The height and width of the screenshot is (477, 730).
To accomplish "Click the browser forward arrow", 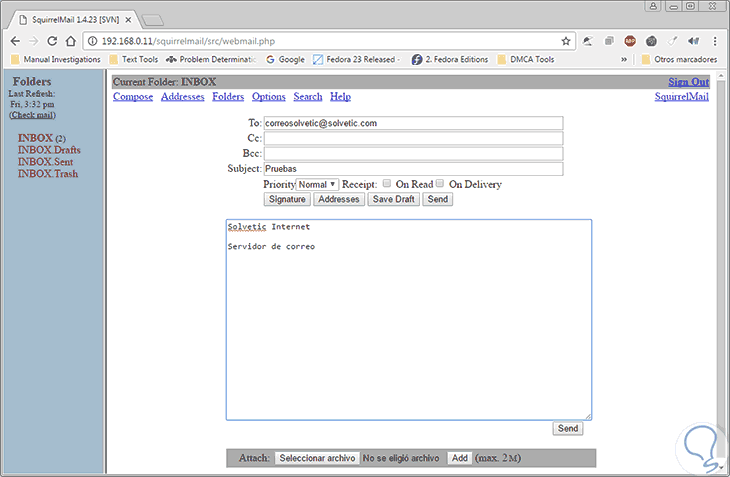I will [x=34, y=41].
